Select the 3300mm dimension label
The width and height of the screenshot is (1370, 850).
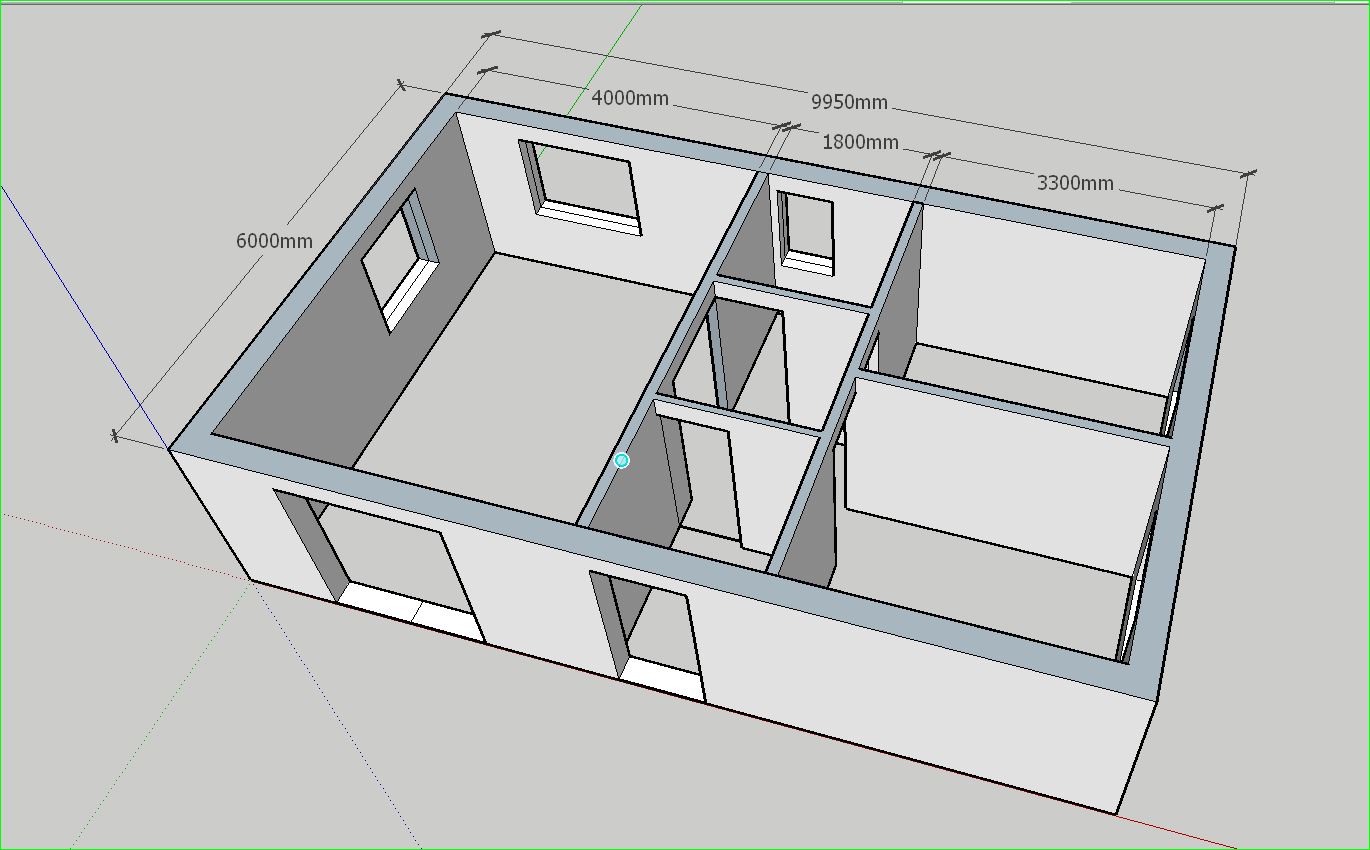click(x=1075, y=183)
